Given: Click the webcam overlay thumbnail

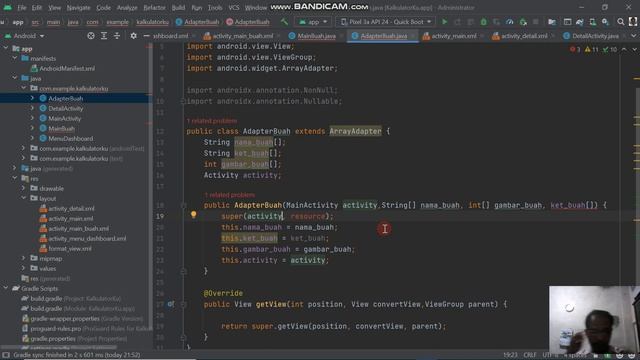Looking at the screenshot, I should [x=594, y=320].
